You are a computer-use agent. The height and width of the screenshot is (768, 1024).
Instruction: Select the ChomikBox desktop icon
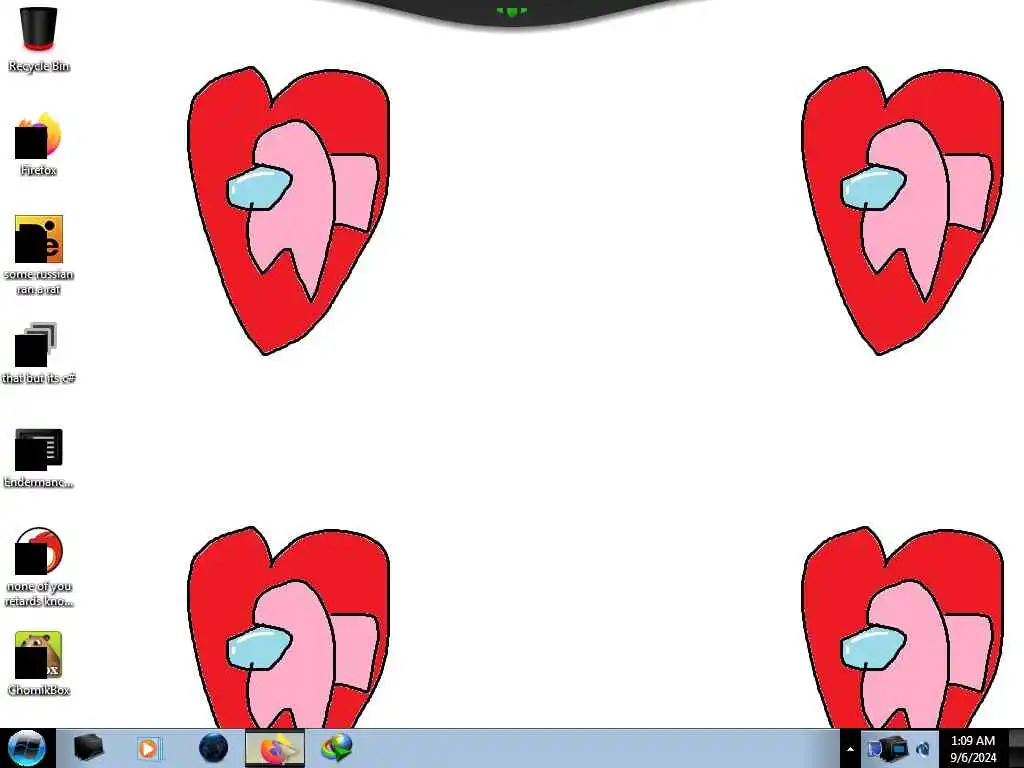39,663
